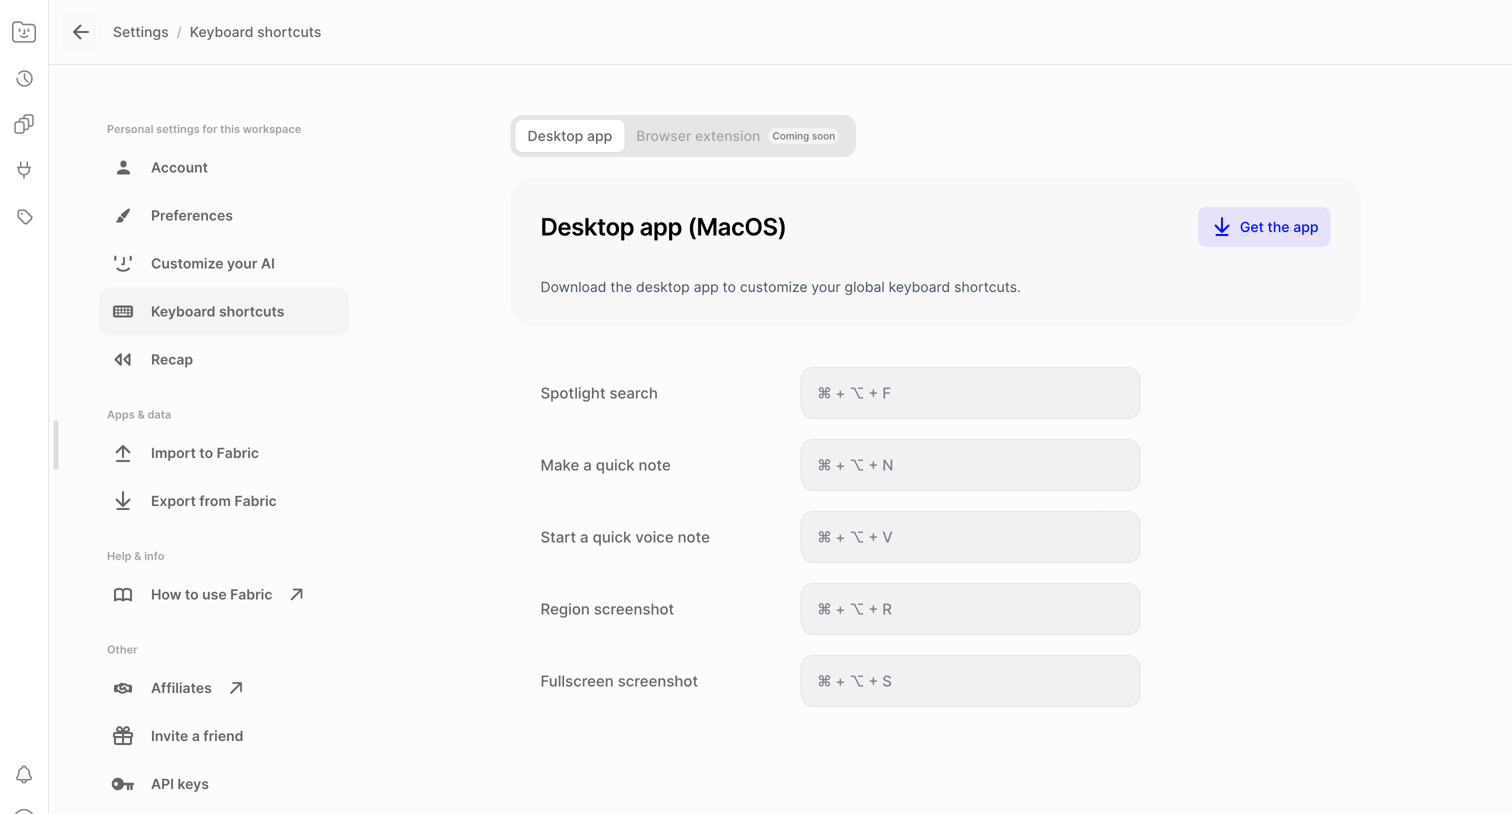Click the Affiliates handshake icon
The width and height of the screenshot is (1512, 814).
(x=123, y=688)
